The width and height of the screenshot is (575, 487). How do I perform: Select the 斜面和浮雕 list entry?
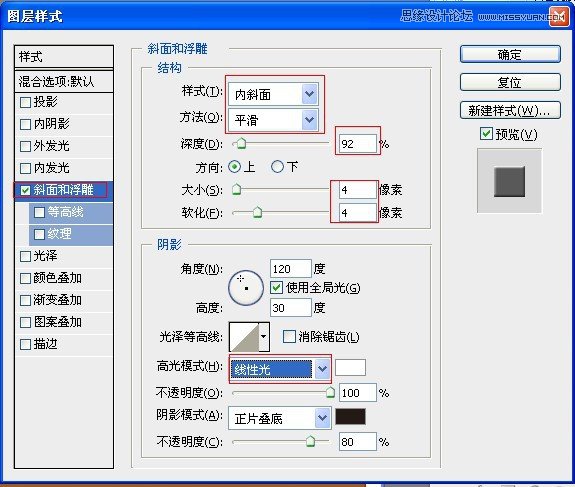[x=64, y=190]
